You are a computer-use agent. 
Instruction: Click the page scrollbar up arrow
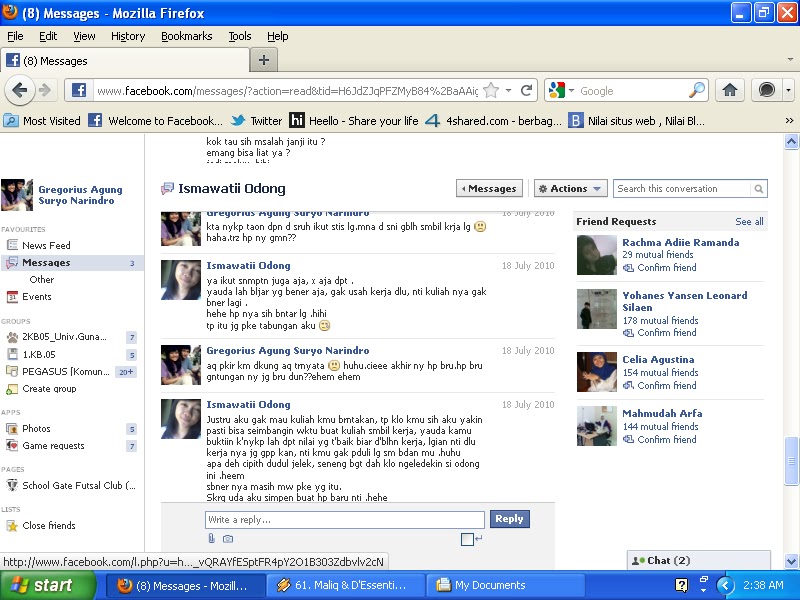pos(791,141)
